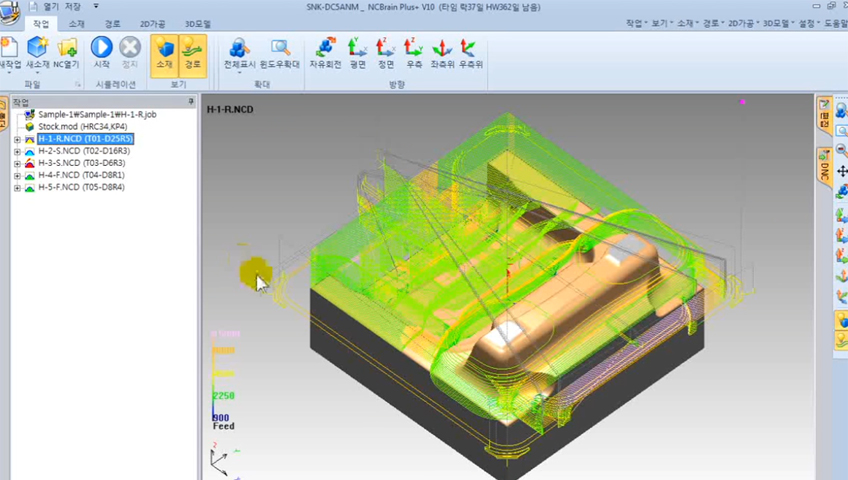The height and width of the screenshot is (480, 848).
Task: Click the 전체표시 fit-all view icon
Action: (x=240, y=47)
